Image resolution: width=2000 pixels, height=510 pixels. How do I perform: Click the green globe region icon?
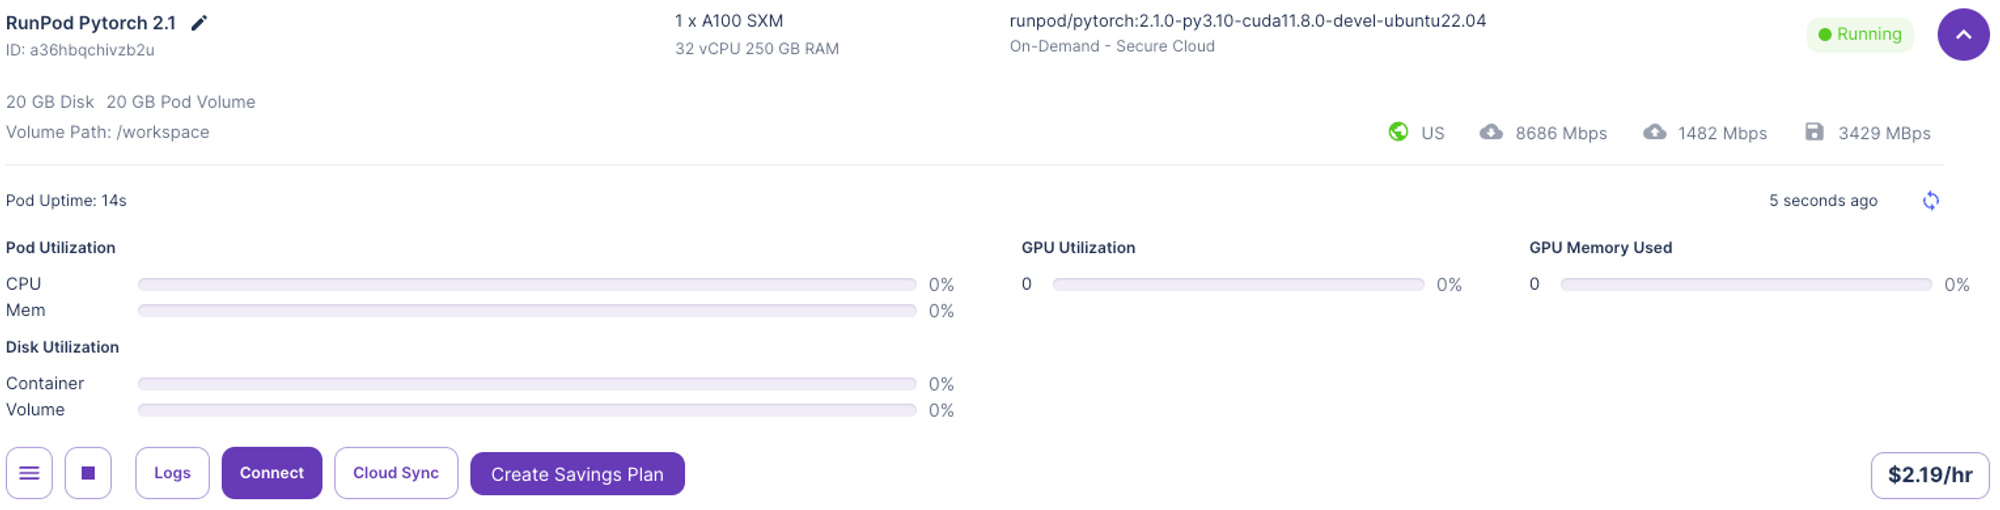(1398, 132)
